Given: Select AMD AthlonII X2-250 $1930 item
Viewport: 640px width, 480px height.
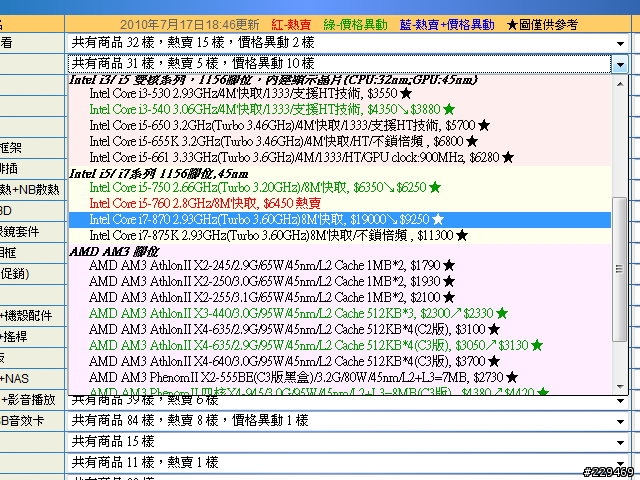Looking at the screenshot, I should (x=340, y=282).
